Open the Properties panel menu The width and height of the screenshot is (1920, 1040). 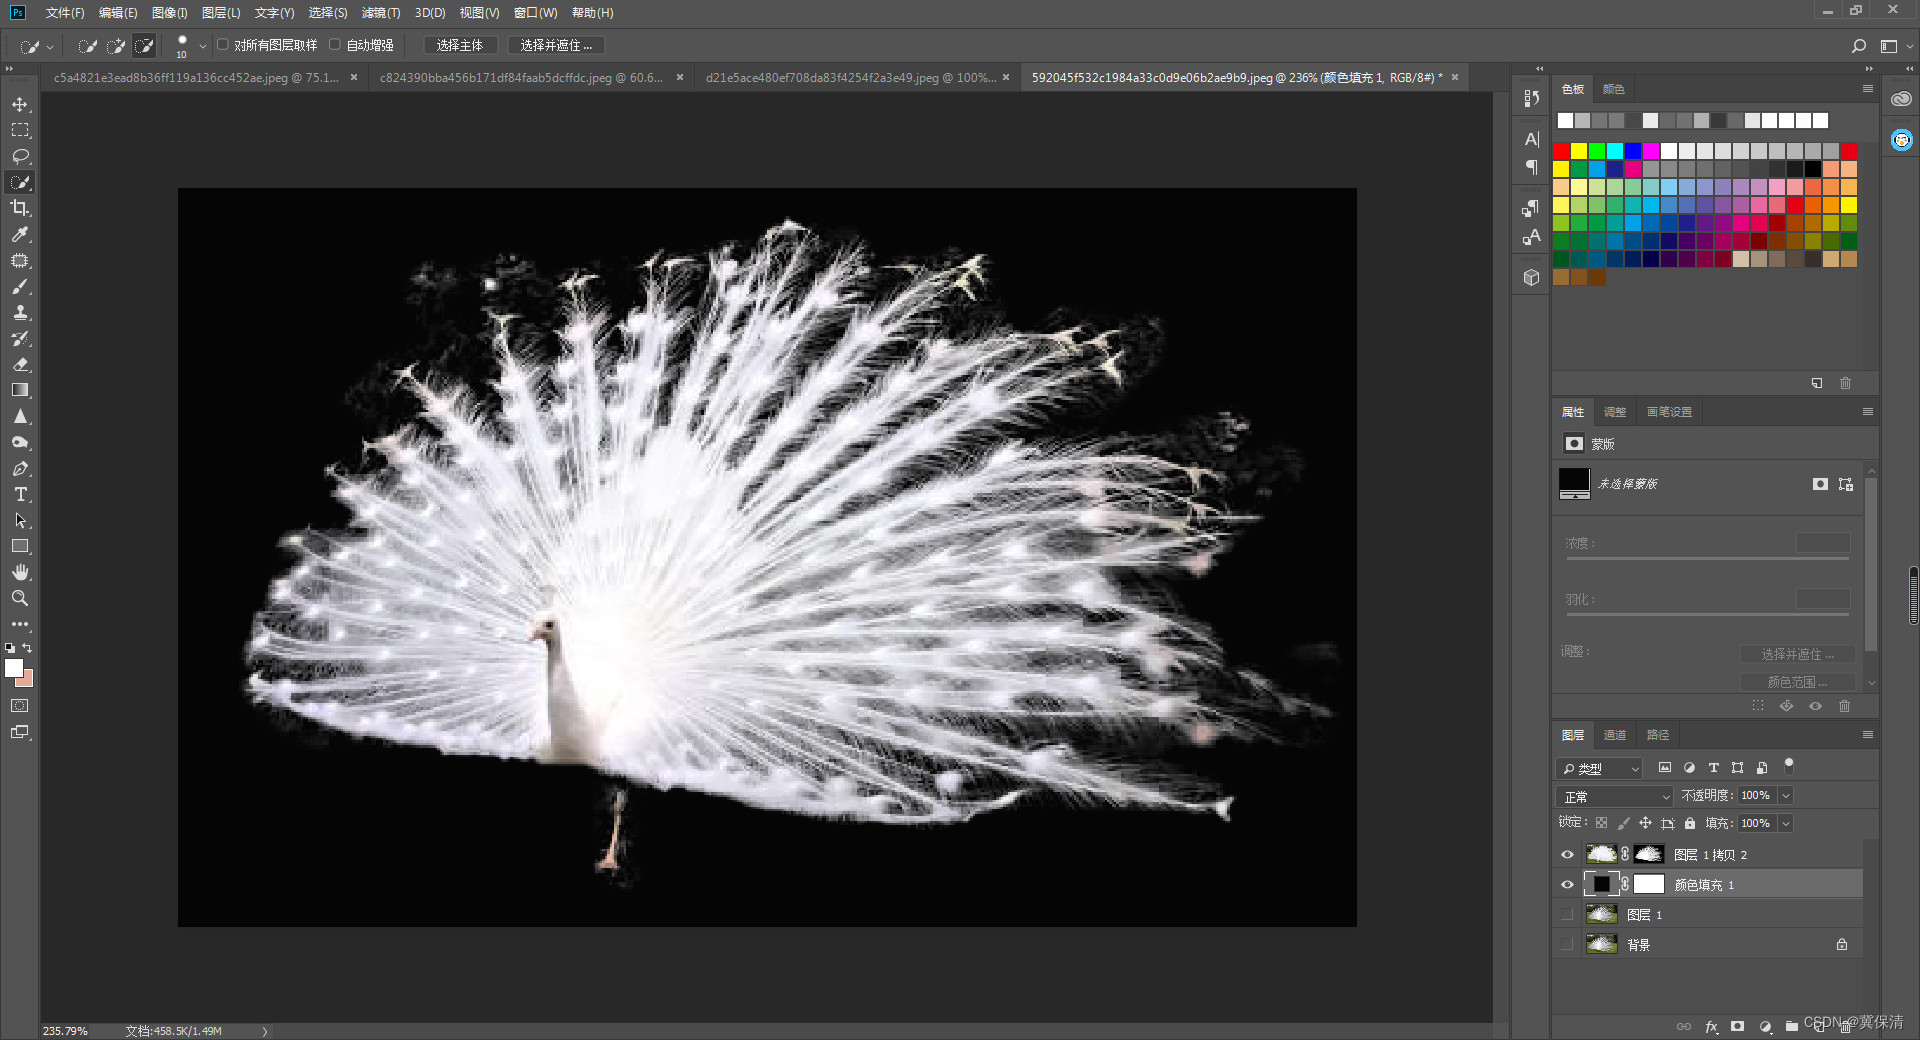coord(1867,412)
